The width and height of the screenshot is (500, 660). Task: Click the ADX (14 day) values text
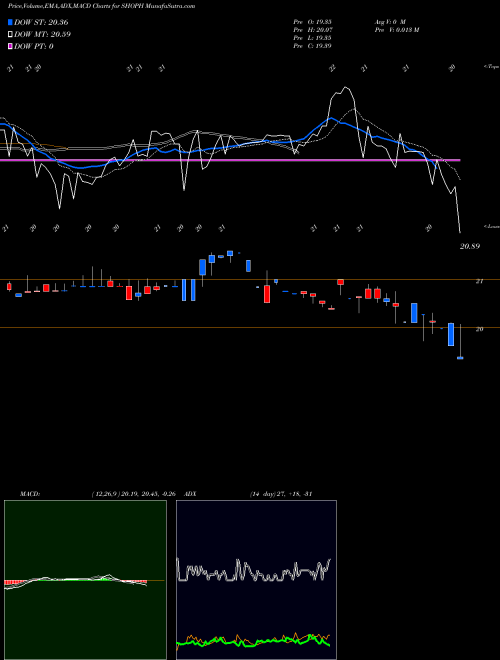pos(281,494)
